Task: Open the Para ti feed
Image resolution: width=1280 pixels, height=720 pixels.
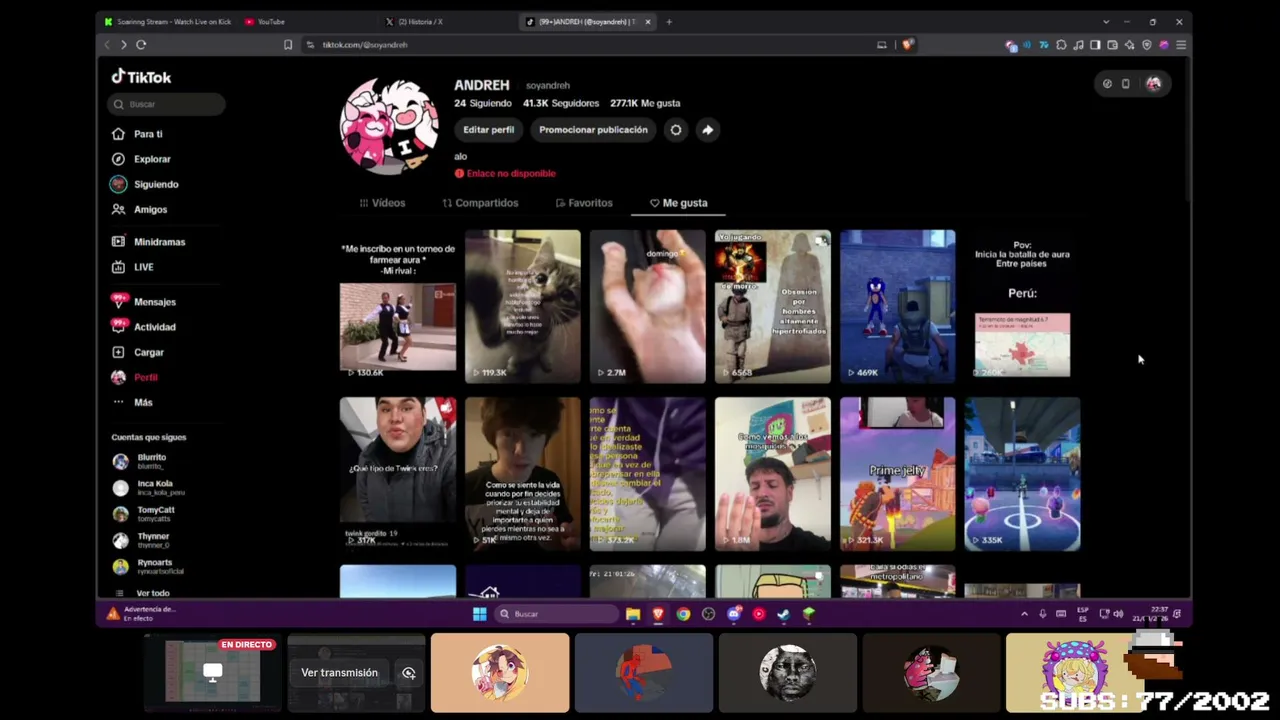Action: (x=138, y=134)
